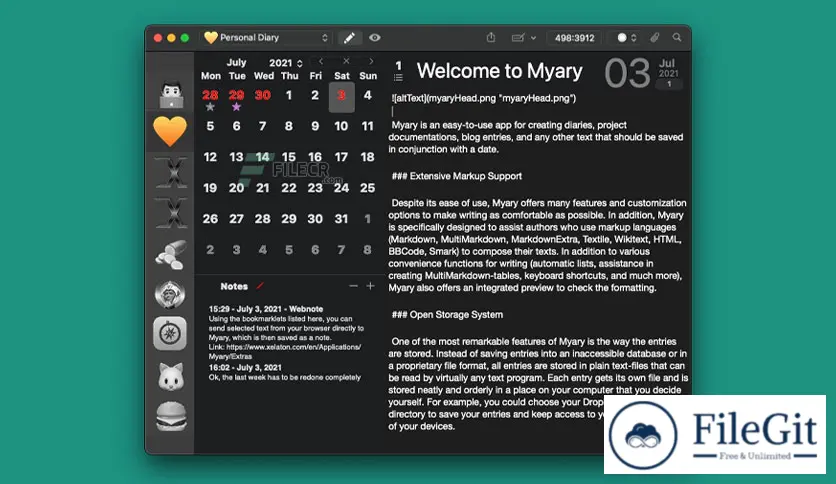Screen dimensions: 836x484
Task: Select grayed August 8 in calendar
Action: [x=367, y=250]
